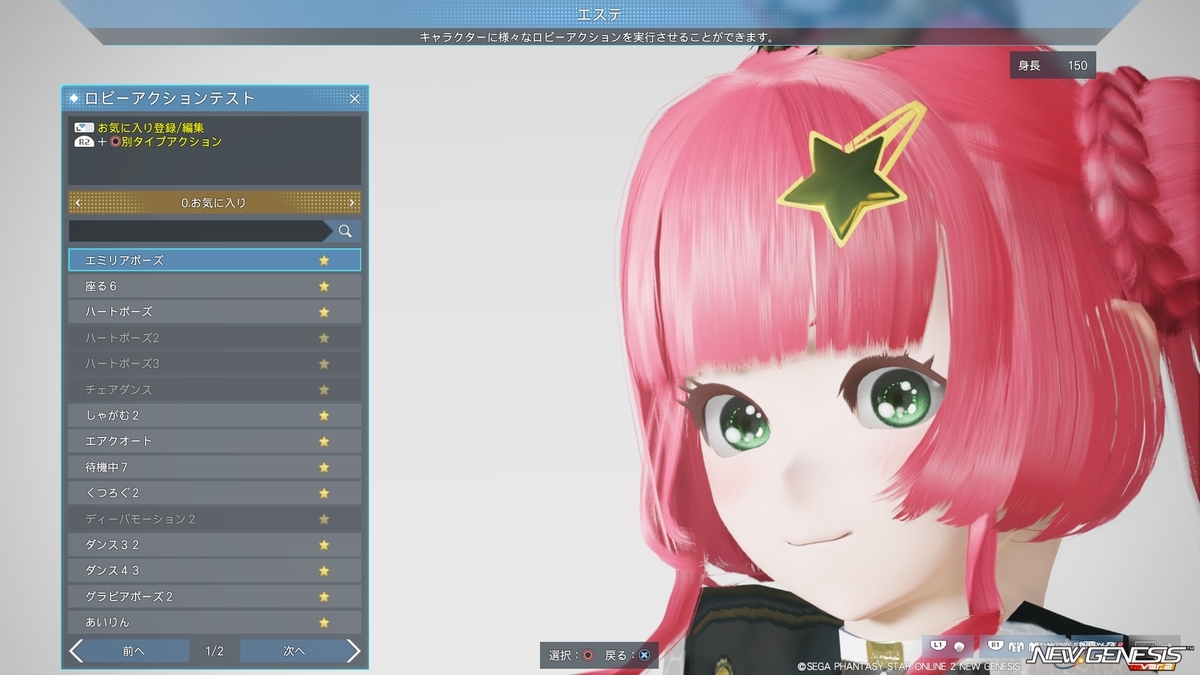Toggle favorite star on ハートポーズ row
This screenshot has height=675, width=1200.
(x=324, y=312)
